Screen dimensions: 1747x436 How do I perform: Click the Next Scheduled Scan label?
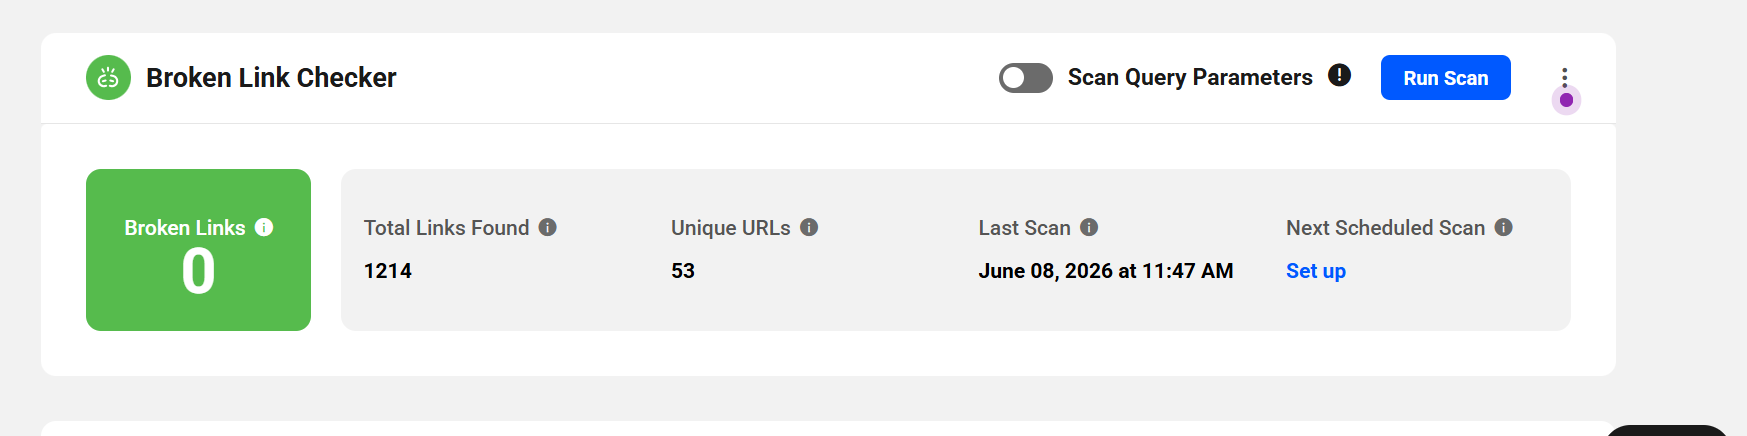[x=1385, y=228]
